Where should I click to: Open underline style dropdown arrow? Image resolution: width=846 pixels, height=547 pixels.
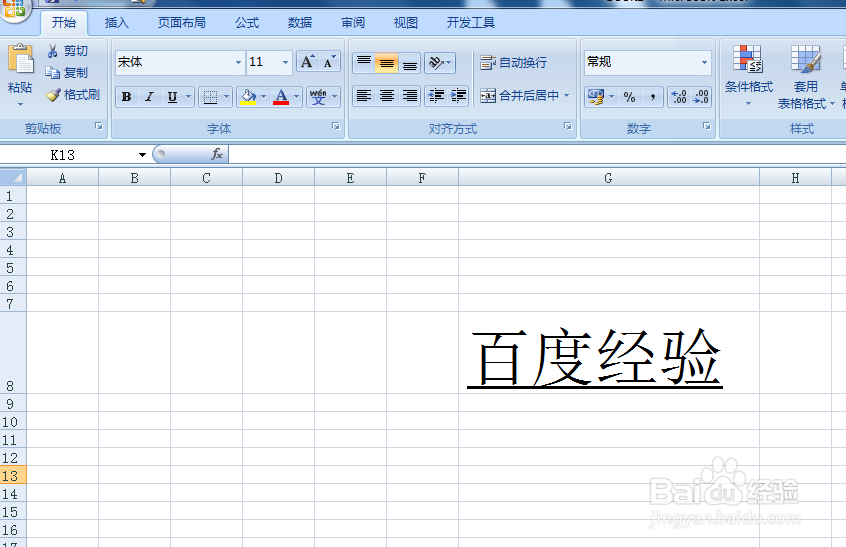pos(188,97)
